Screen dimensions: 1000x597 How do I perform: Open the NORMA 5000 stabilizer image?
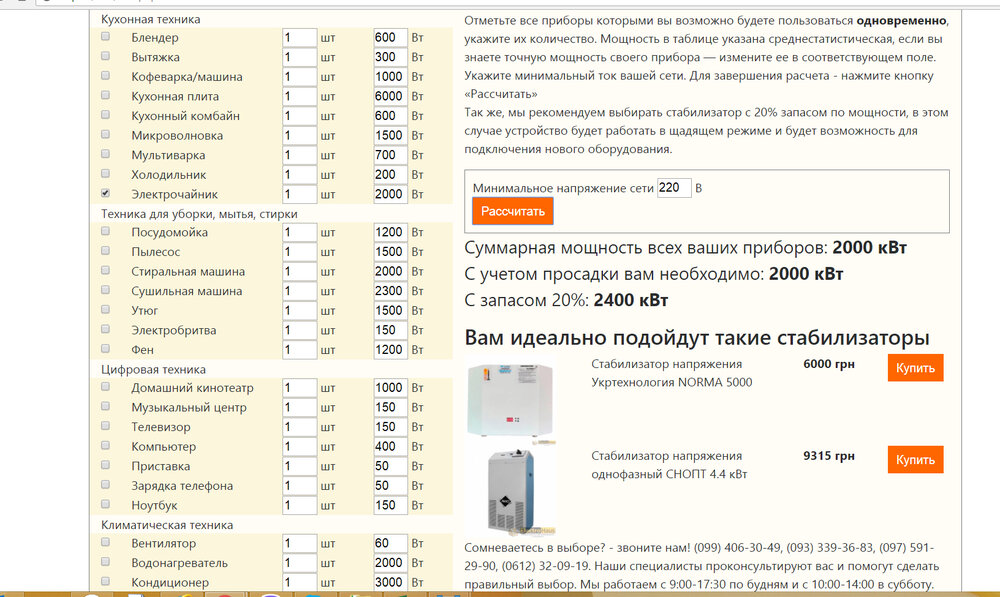pos(511,398)
